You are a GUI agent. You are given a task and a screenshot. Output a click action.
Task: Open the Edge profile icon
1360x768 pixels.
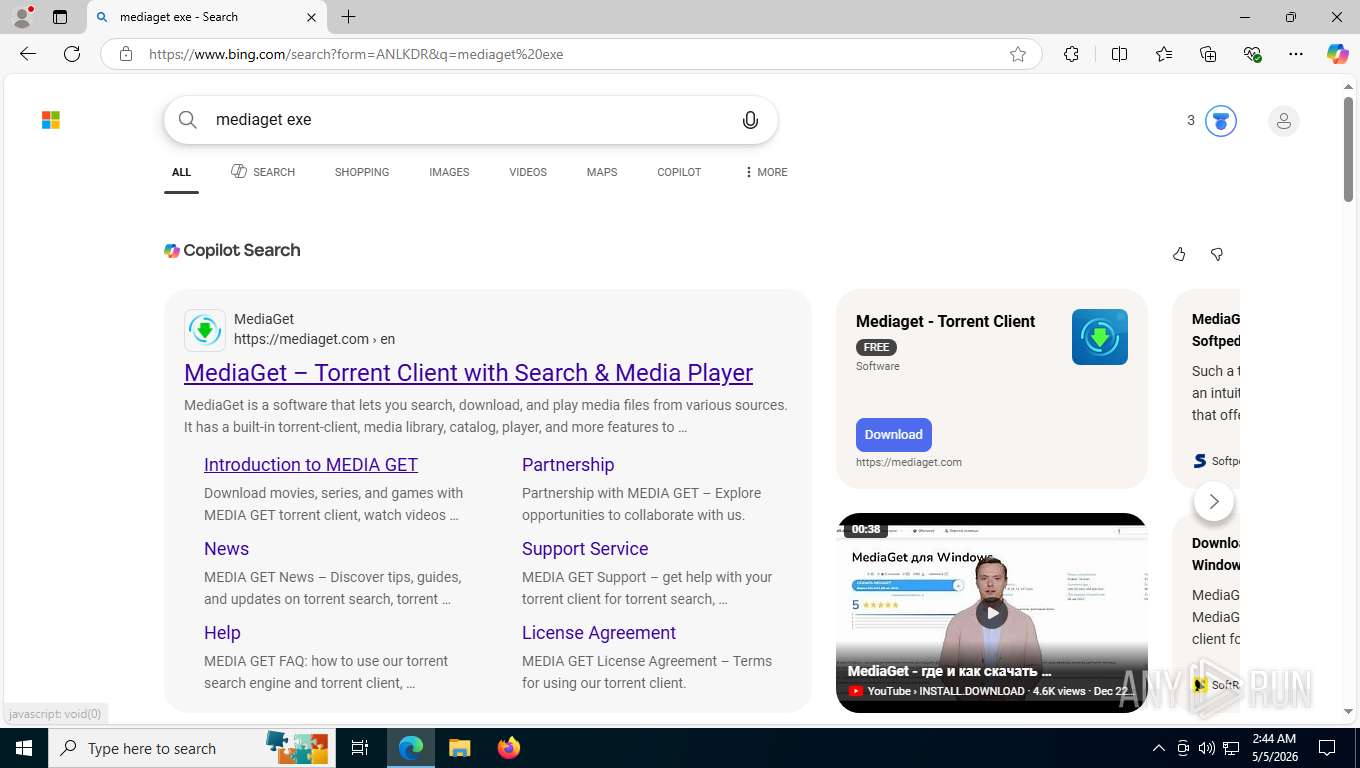(22, 17)
